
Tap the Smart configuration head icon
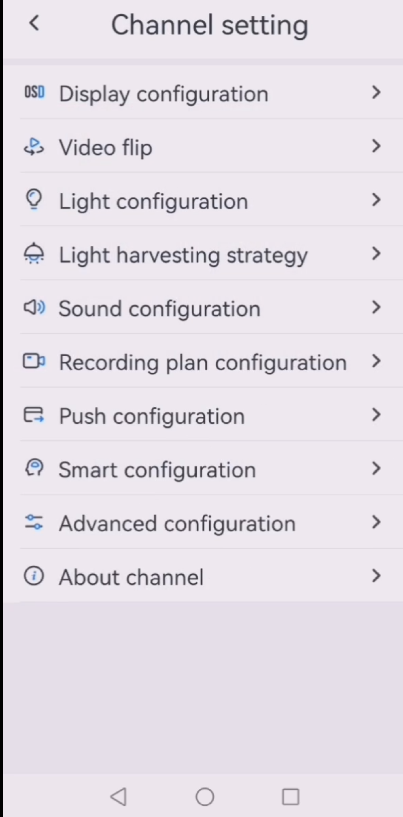pos(34,469)
